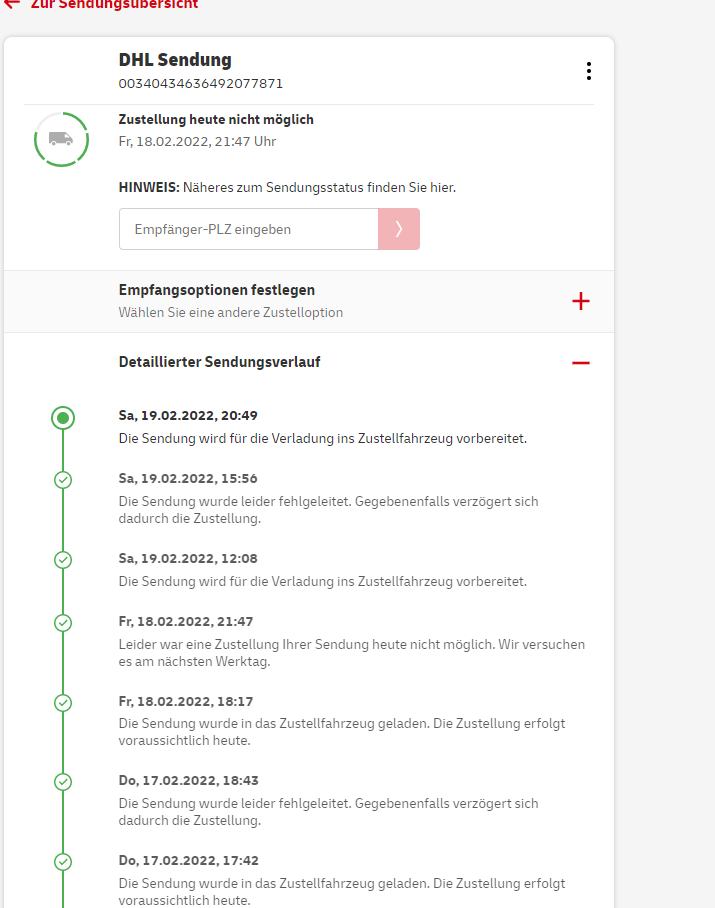Click the Empfangsoptionen festlegen heading
Image resolution: width=715 pixels, height=908 pixels.
click(217, 290)
